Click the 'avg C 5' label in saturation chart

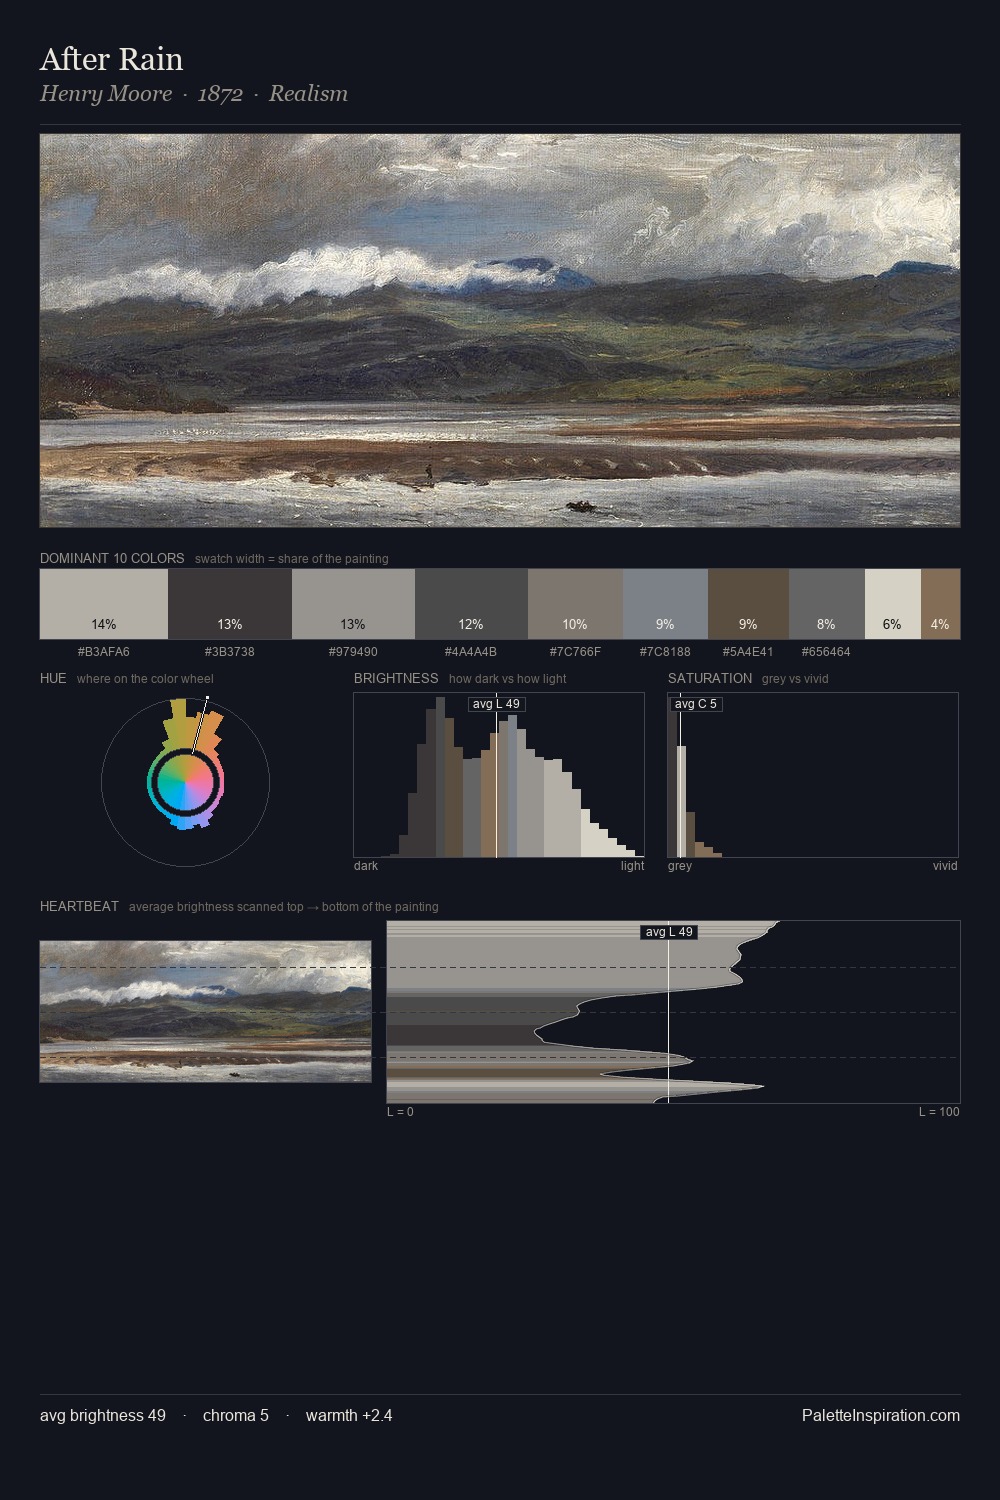[696, 704]
